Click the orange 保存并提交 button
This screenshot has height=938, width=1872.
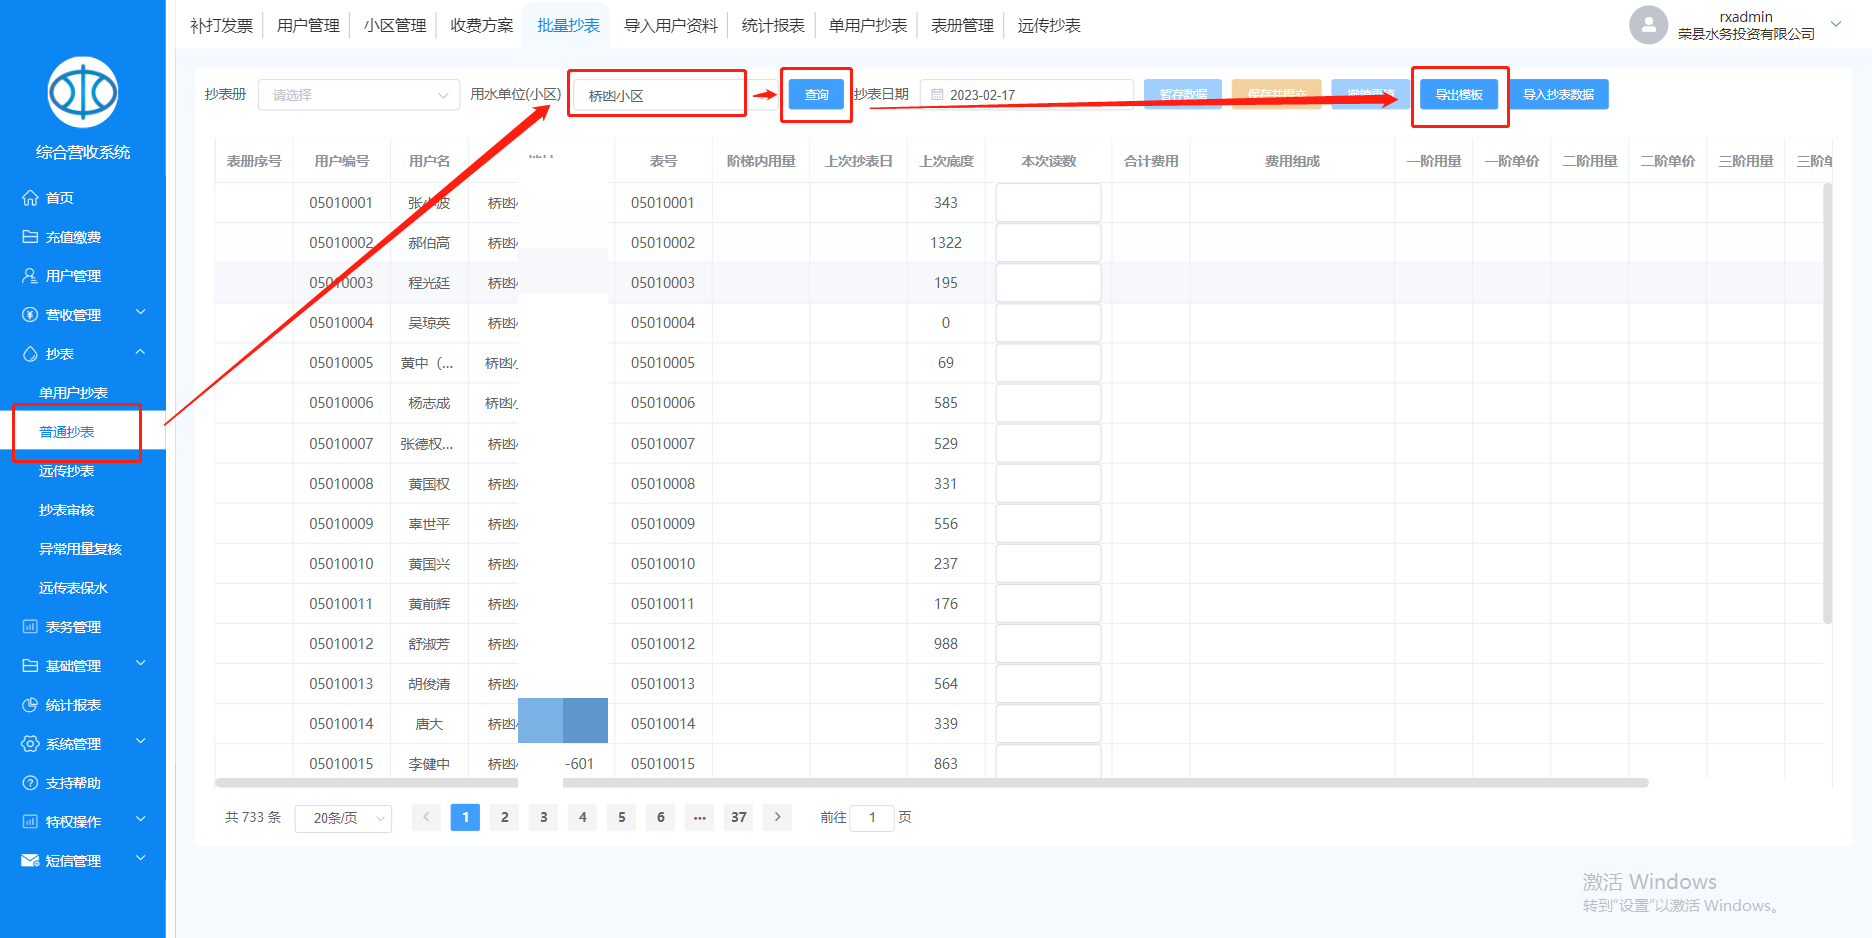pos(1277,95)
